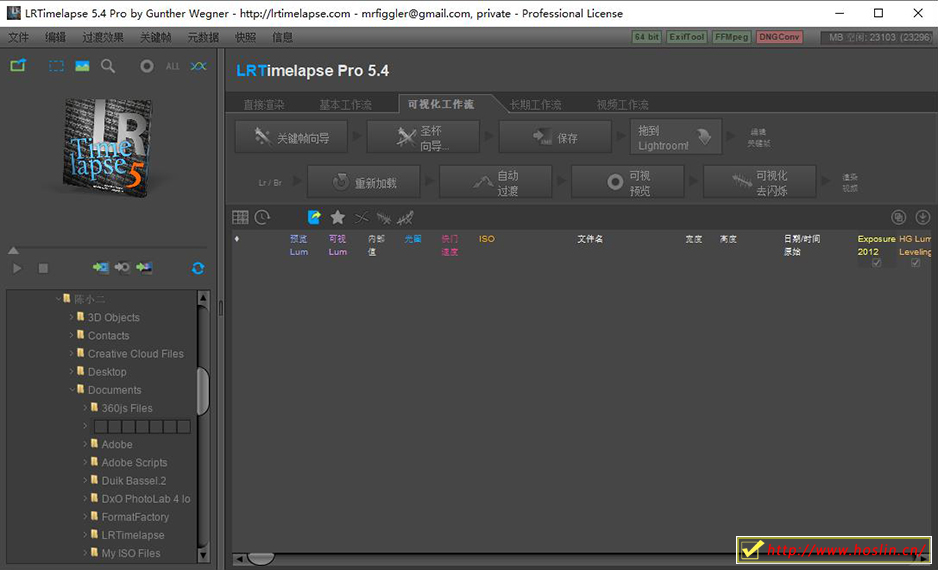Click the 保存 button
This screenshot has width=938, height=570.
(x=555, y=138)
